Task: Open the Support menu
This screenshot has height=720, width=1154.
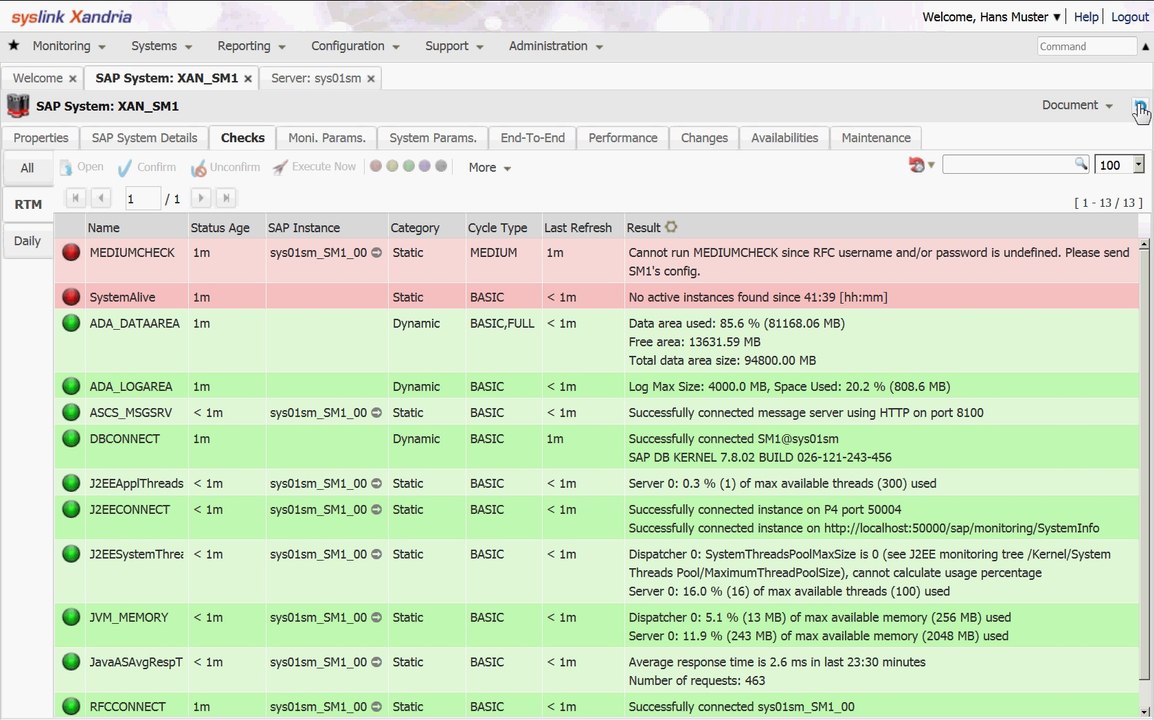Action: [x=454, y=46]
